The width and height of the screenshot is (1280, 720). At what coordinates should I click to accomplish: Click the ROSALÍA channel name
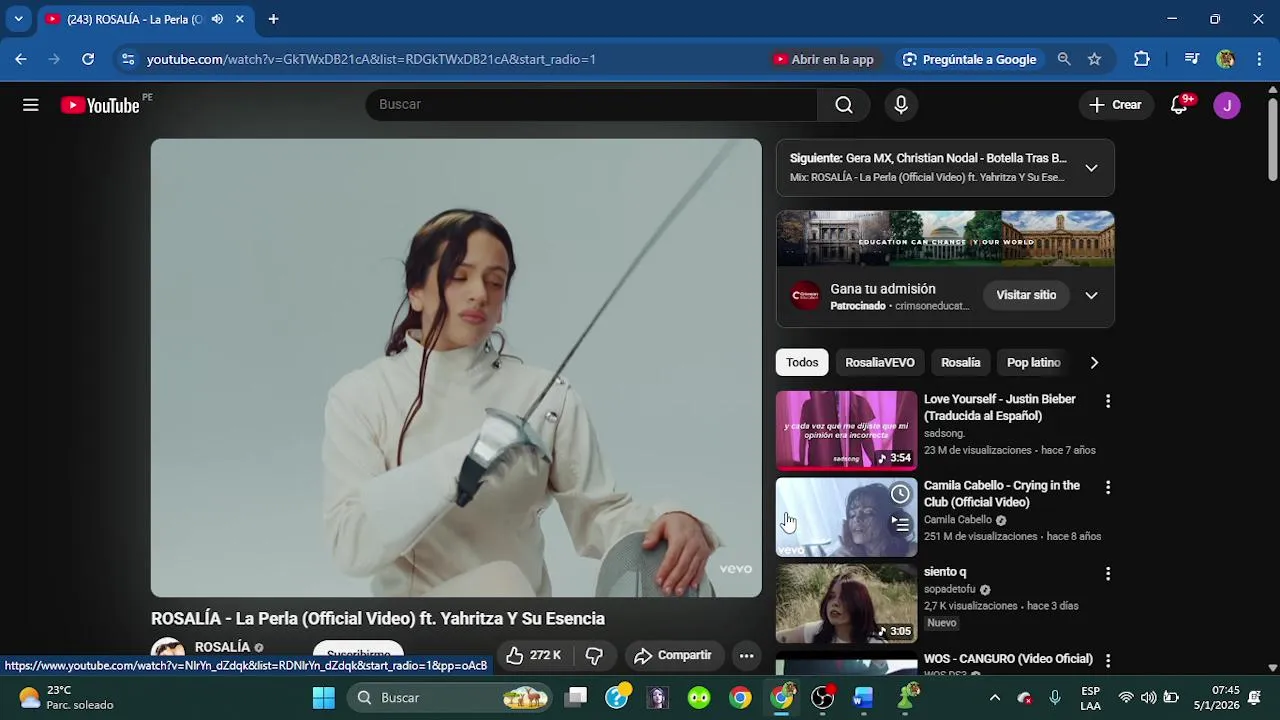click(222, 647)
